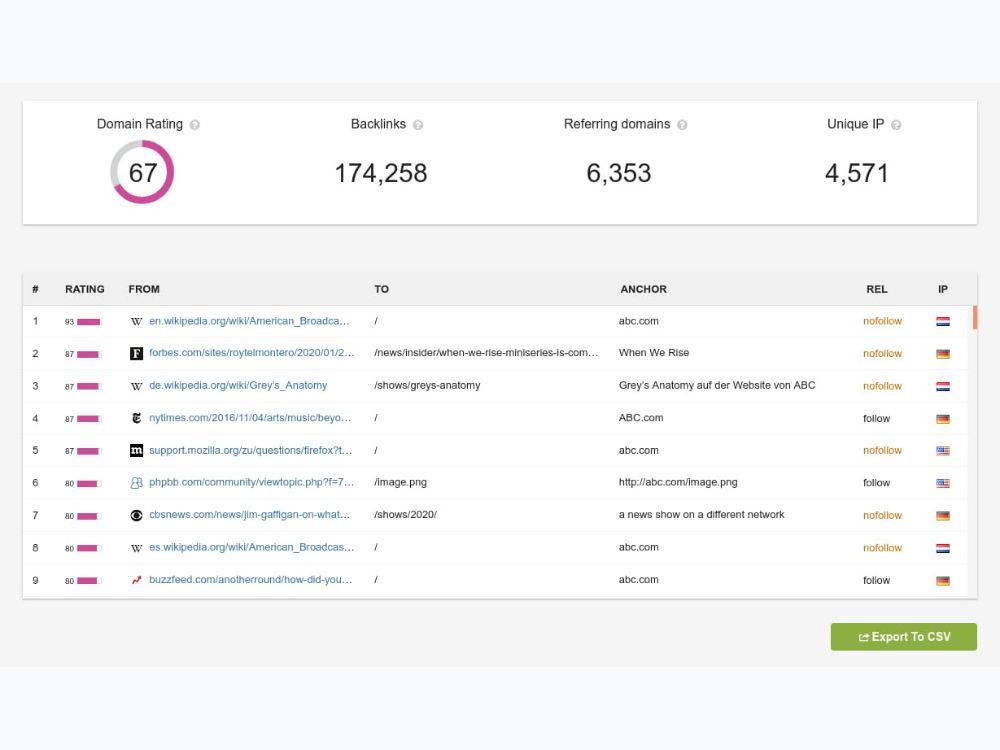
Task: Click the Forbes favicon in row 2
Action: 136,353
